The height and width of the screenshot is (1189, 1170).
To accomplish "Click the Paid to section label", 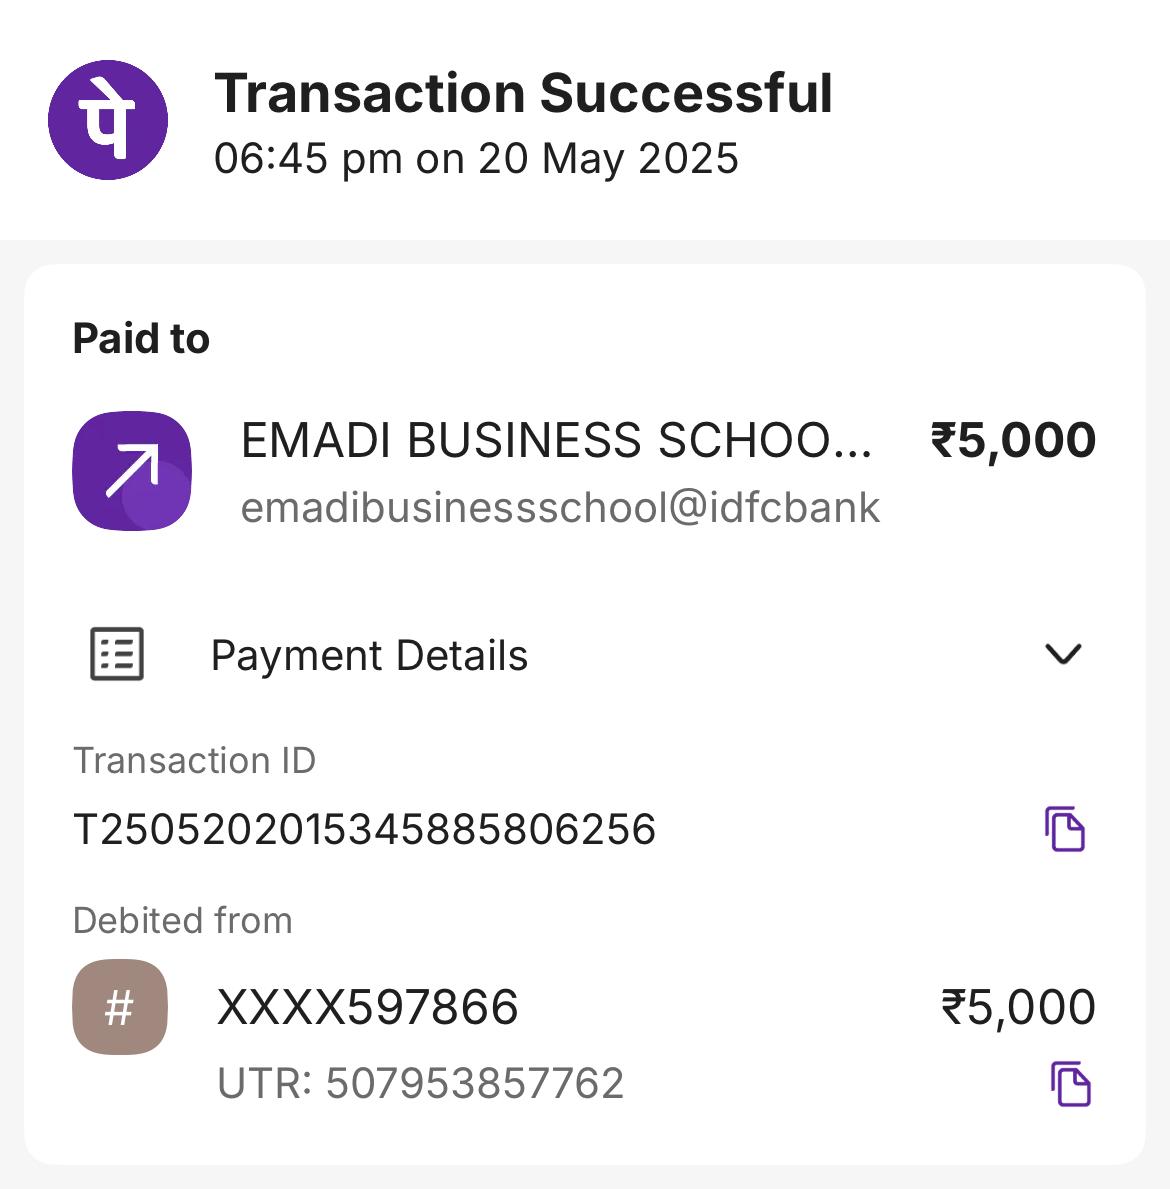I will coord(141,339).
